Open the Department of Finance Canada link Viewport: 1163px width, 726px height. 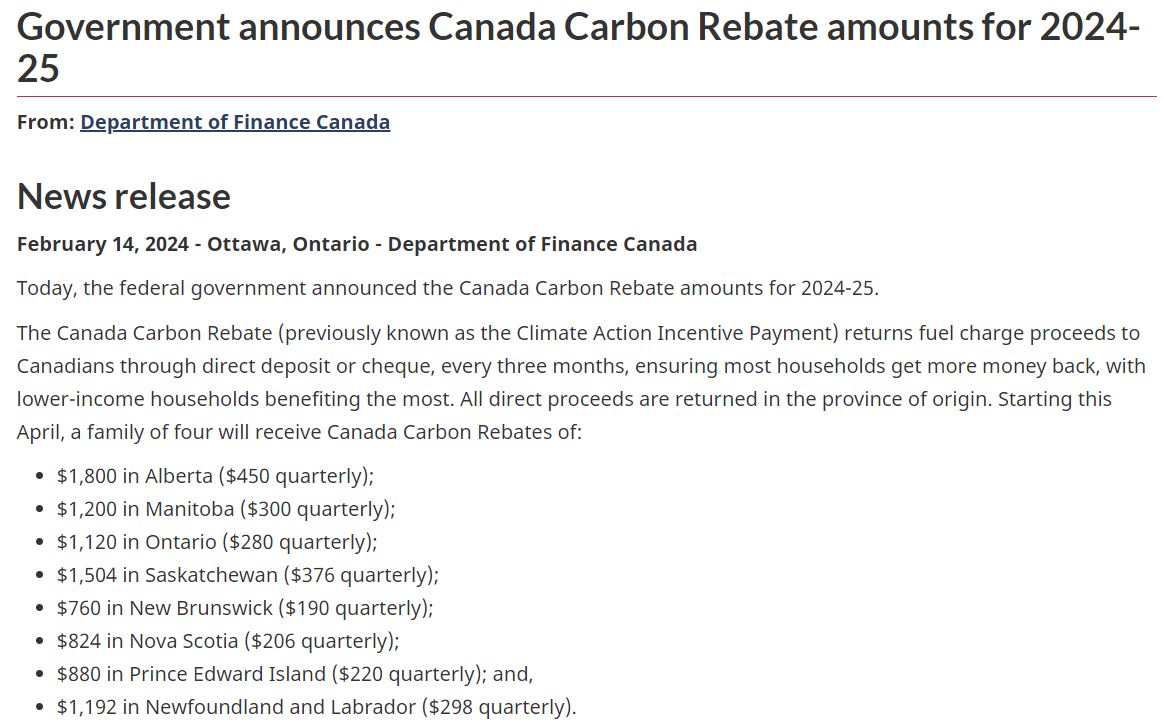(235, 122)
